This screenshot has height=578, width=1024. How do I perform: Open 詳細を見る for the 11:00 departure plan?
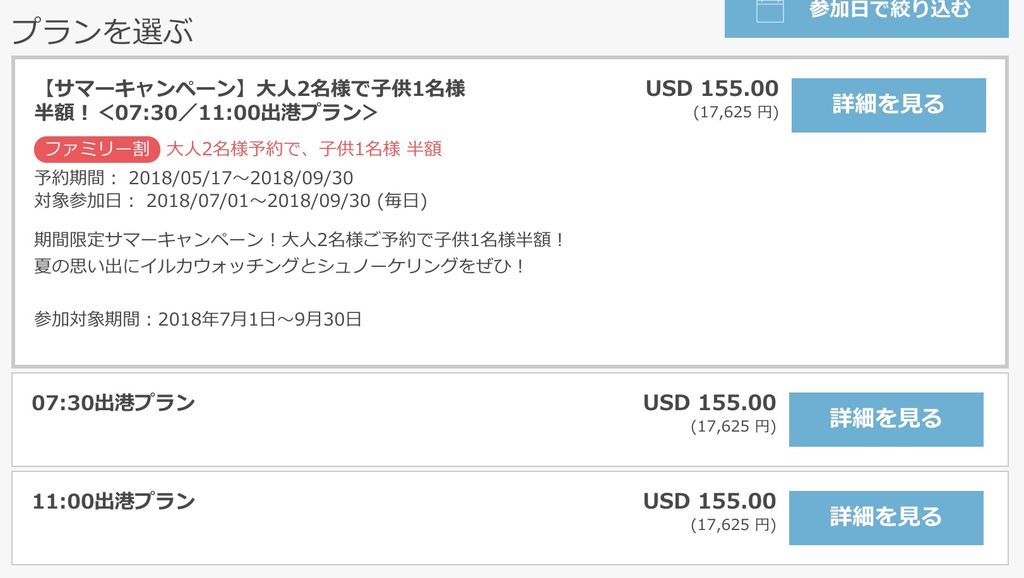(x=886, y=518)
